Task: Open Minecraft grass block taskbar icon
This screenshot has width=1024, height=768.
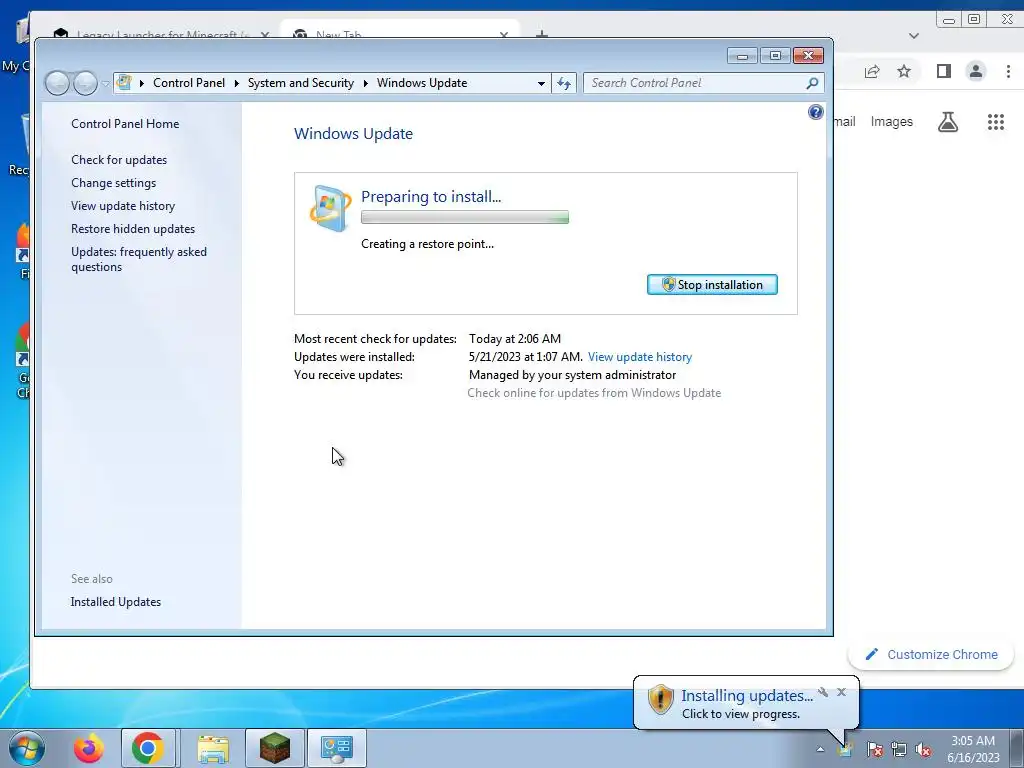Action: [275, 748]
